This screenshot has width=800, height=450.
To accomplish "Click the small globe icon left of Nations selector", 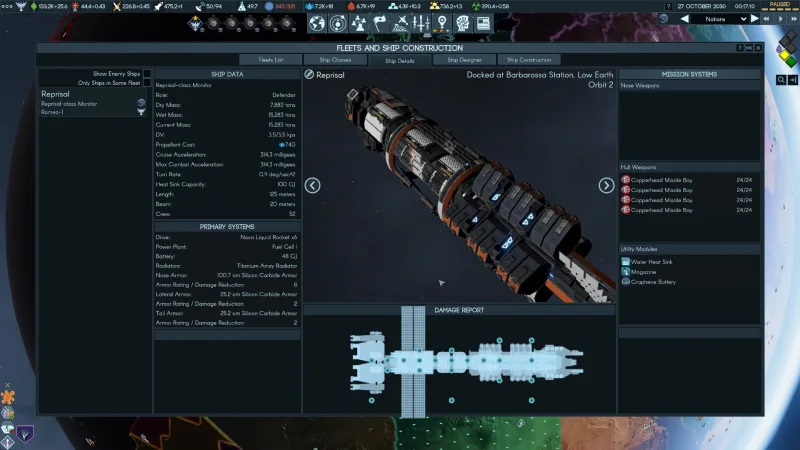I will pyautogui.click(x=663, y=19).
